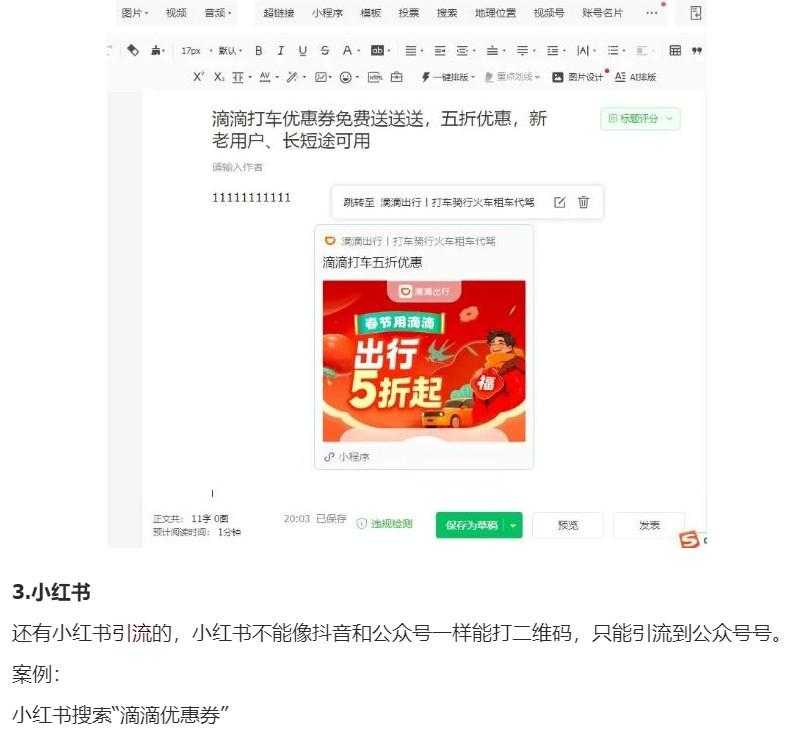The height and width of the screenshot is (734, 794).
Task: Expand the 保存为草稿 dropdown arrow
Action: (x=513, y=525)
